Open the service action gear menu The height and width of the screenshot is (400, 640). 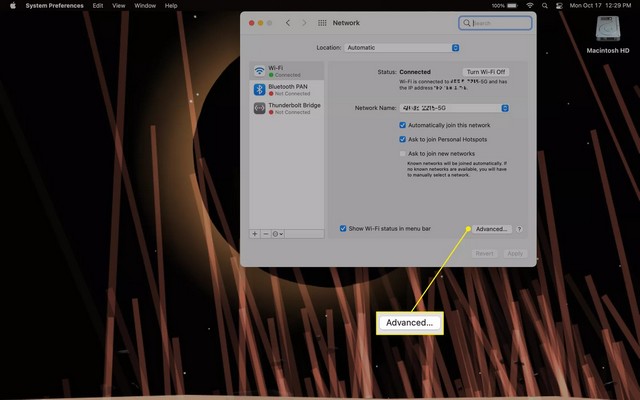pyautogui.click(x=278, y=233)
